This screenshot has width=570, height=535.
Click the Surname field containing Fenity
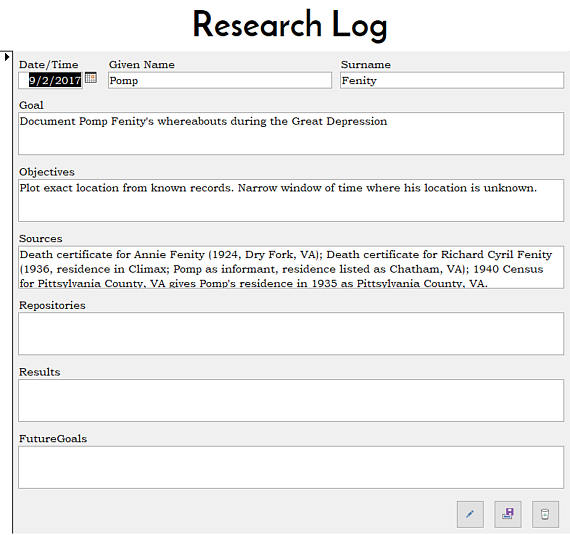click(x=452, y=80)
